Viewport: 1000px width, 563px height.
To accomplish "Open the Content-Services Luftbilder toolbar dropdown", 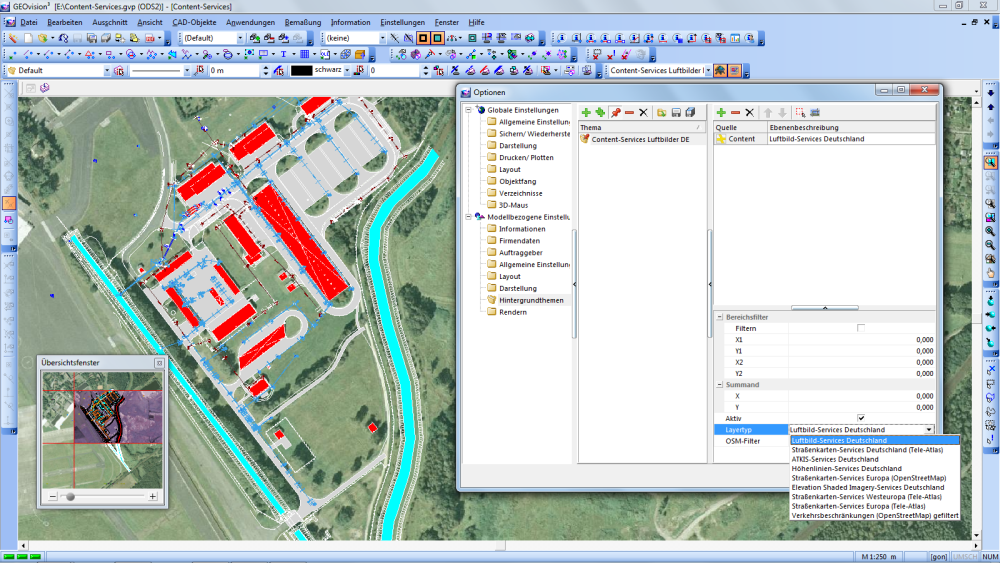I will 708,71.
